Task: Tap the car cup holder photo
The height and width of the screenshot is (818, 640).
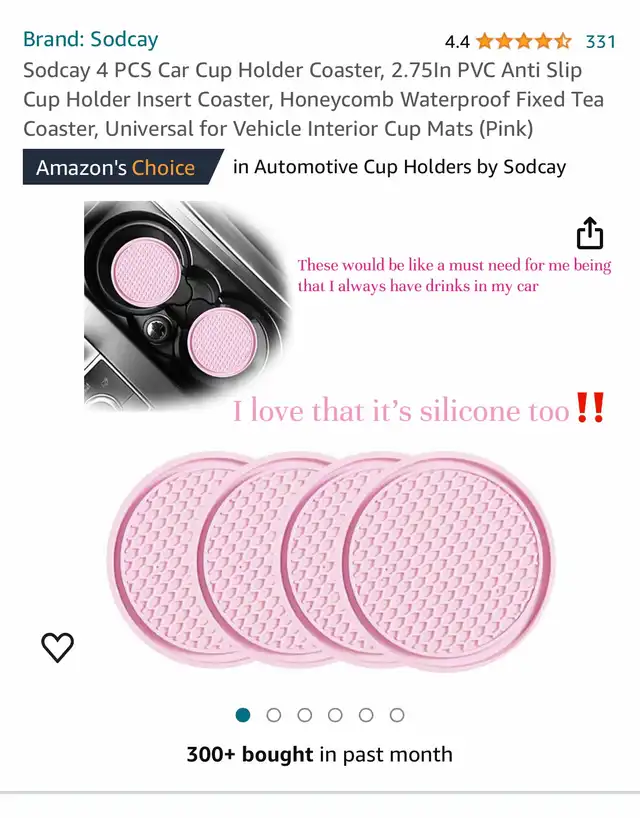Action: point(188,305)
